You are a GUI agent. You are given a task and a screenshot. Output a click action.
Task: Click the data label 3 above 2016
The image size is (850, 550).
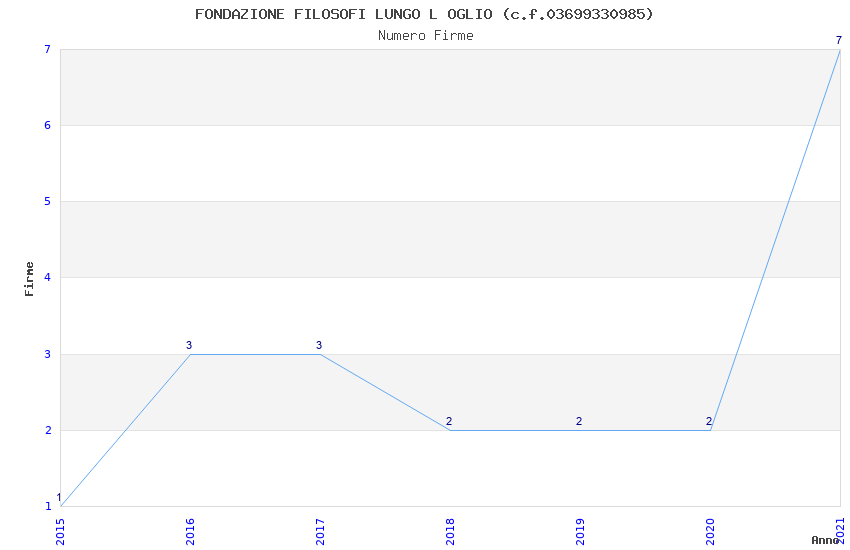189,345
